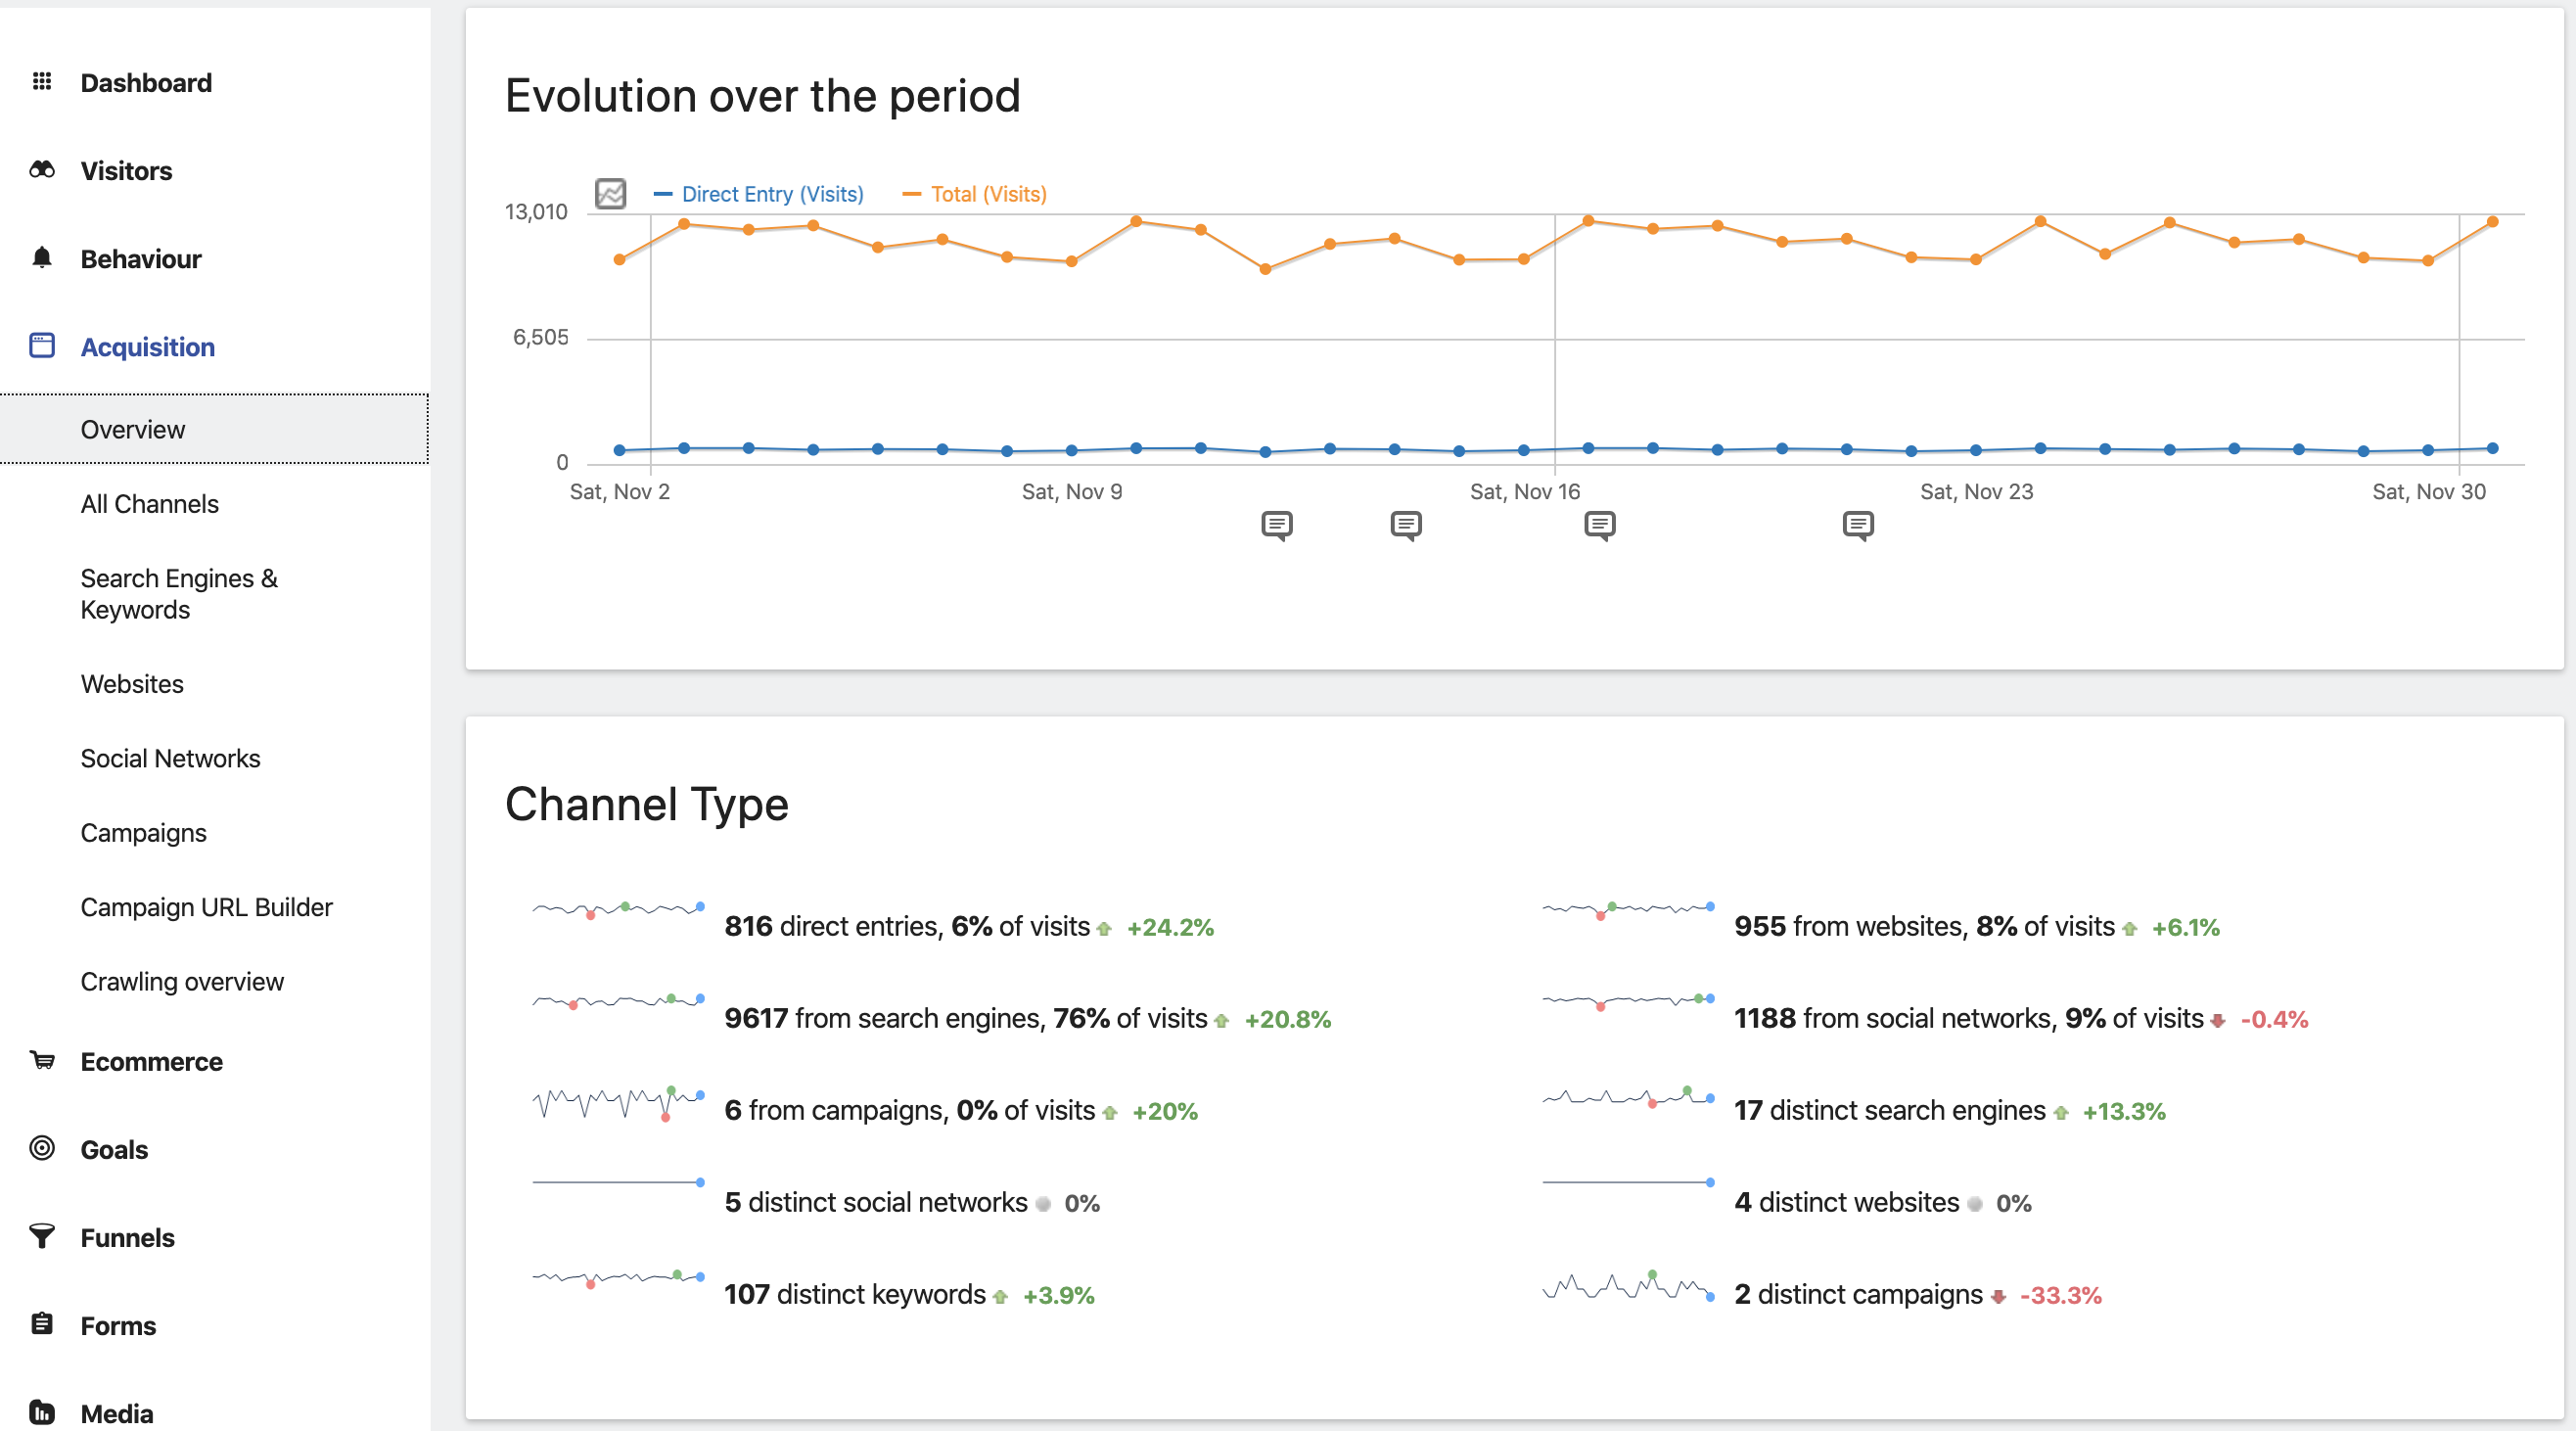2576x1431 pixels.
Task: Collapse the Acquisition menu section
Action: (x=148, y=347)
